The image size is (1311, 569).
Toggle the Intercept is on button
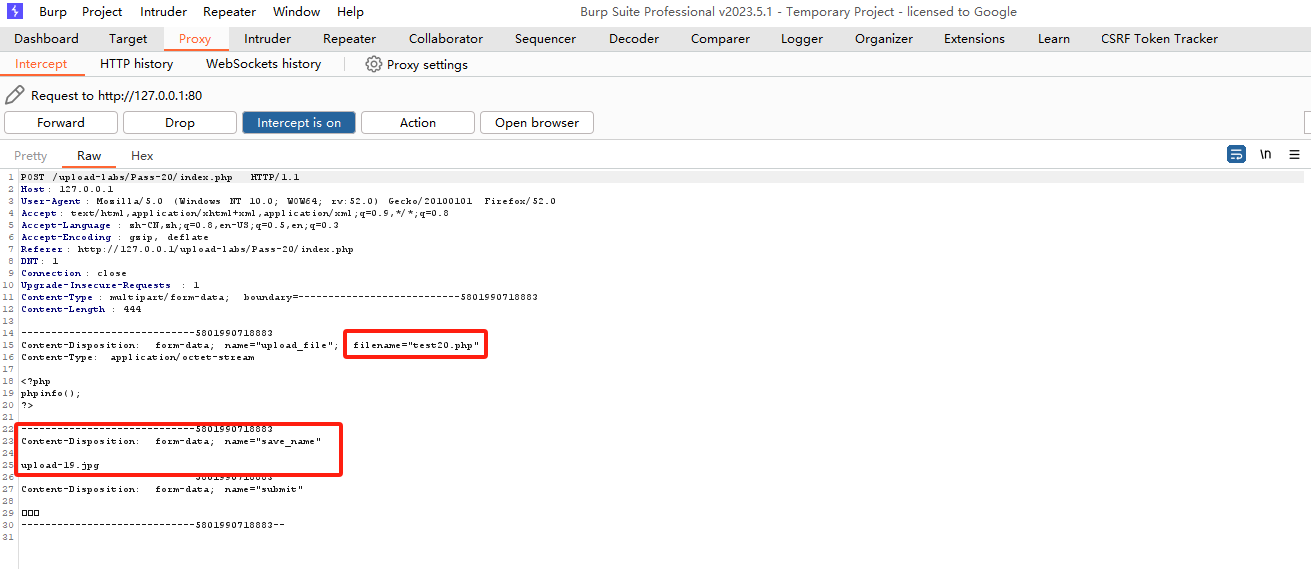[x=299, y=123]
